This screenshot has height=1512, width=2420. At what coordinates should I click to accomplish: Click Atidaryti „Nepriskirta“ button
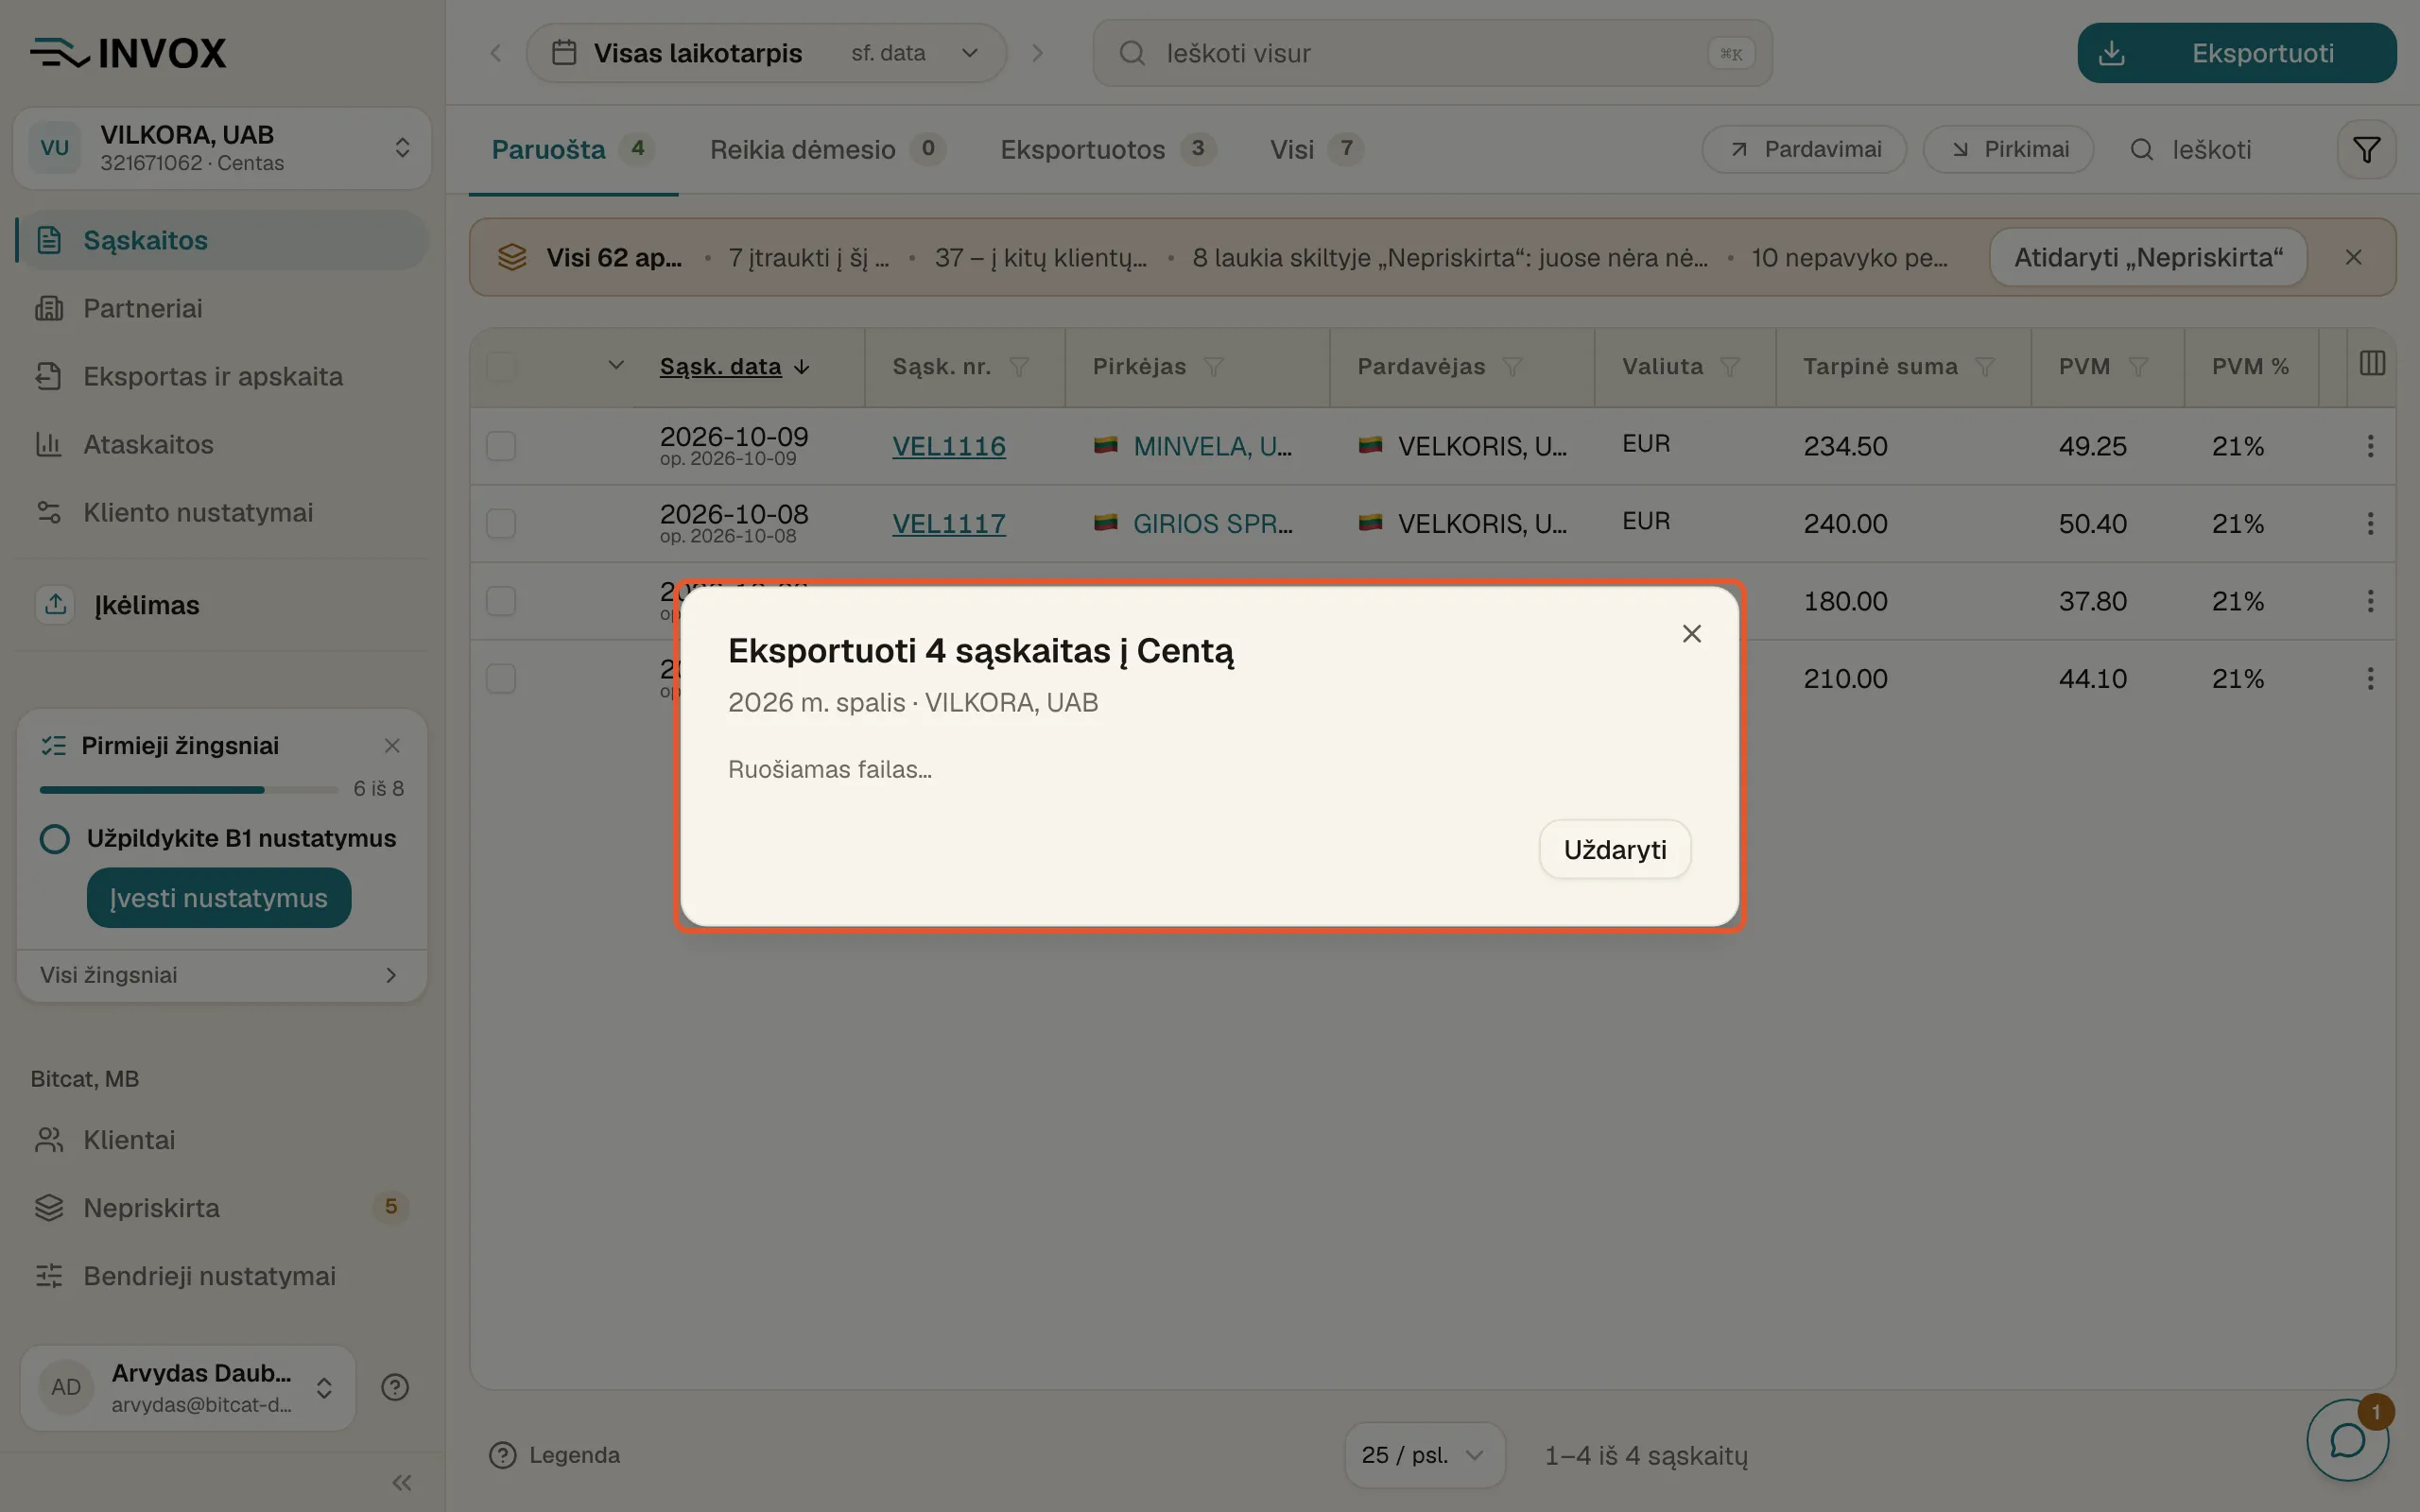click(2148, 257)
